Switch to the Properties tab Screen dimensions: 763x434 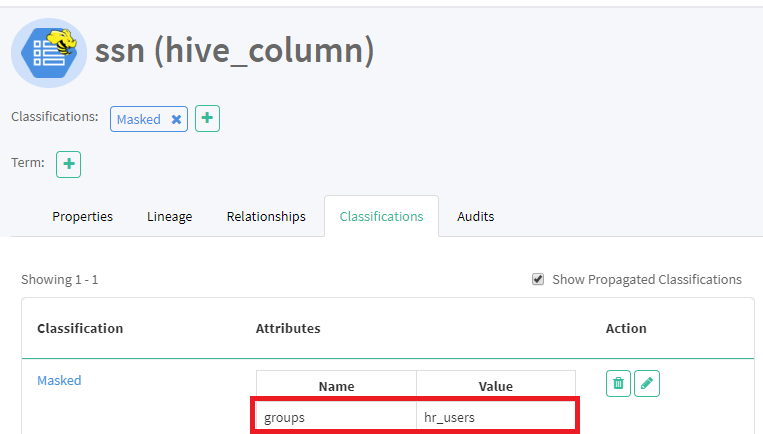coord(82,216)
